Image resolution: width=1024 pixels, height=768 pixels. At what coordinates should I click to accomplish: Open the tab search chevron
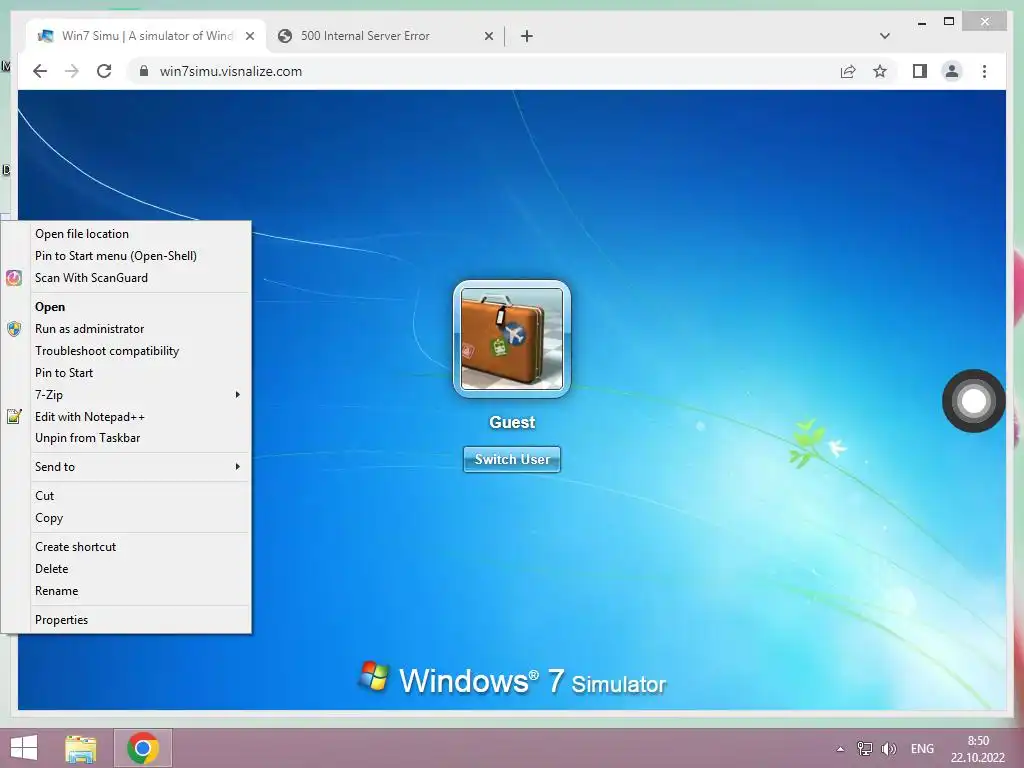coord(884,36)
